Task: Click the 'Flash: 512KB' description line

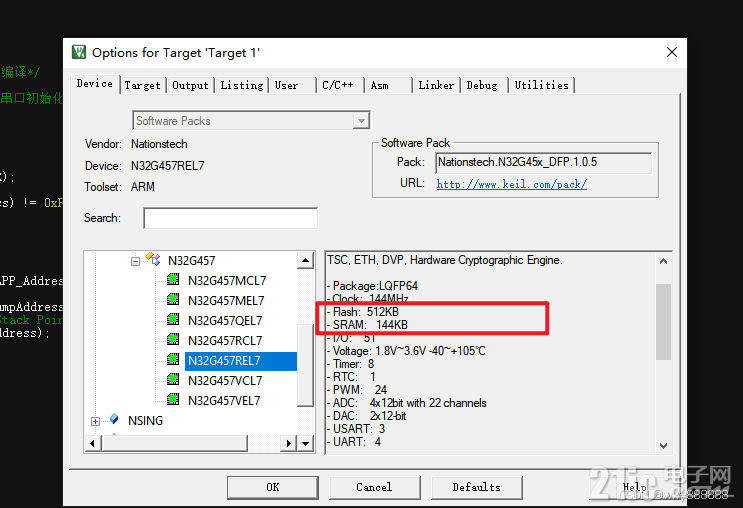Action: (363, 312)
